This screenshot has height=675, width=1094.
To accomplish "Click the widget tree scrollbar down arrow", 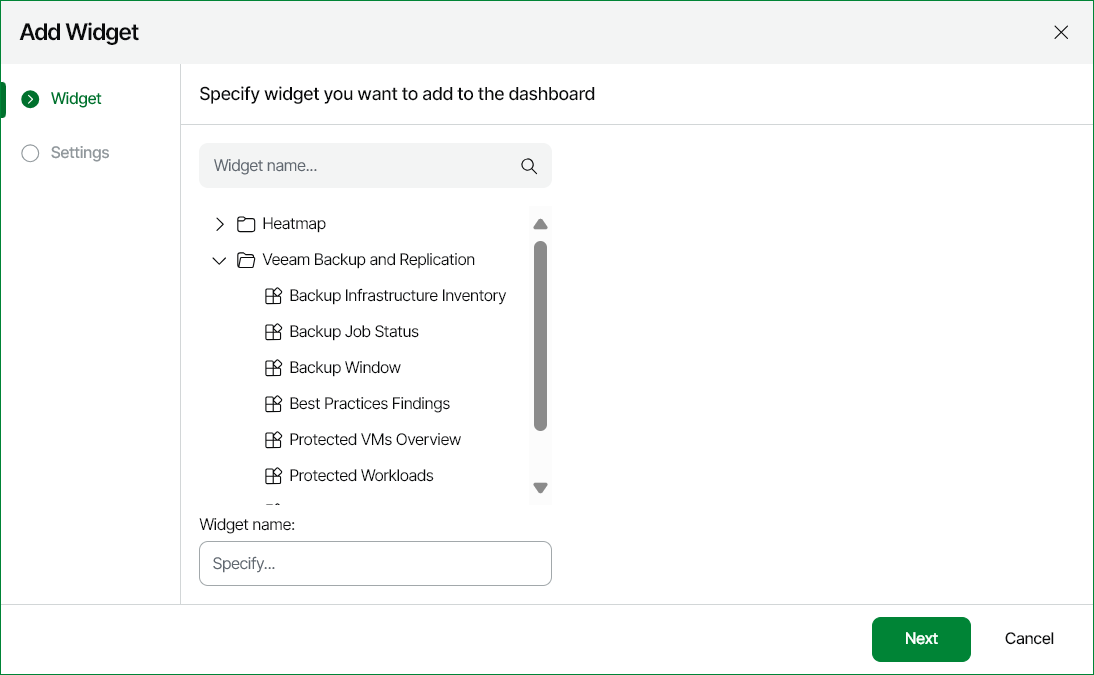I will pos(540,487).
